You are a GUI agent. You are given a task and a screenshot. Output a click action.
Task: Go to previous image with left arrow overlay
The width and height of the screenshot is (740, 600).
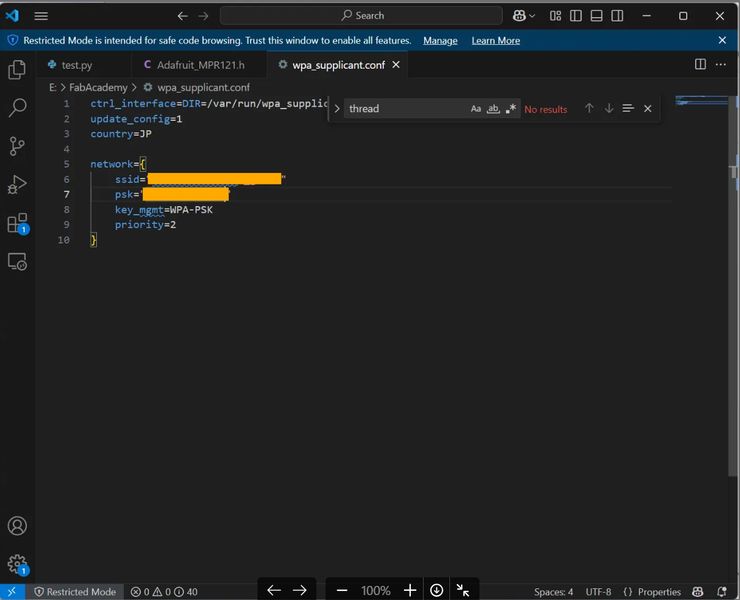click(x=274, y=590)
